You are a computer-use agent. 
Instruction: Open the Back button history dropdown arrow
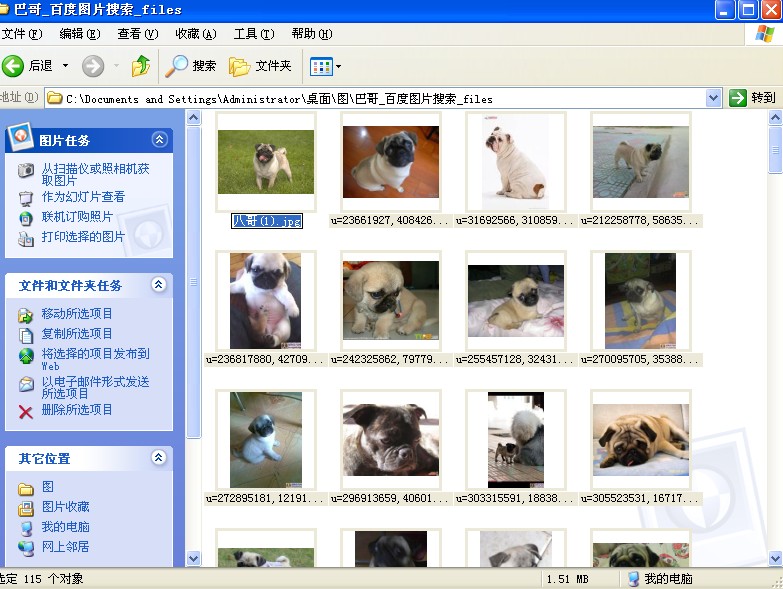click(x=65, y=66)
